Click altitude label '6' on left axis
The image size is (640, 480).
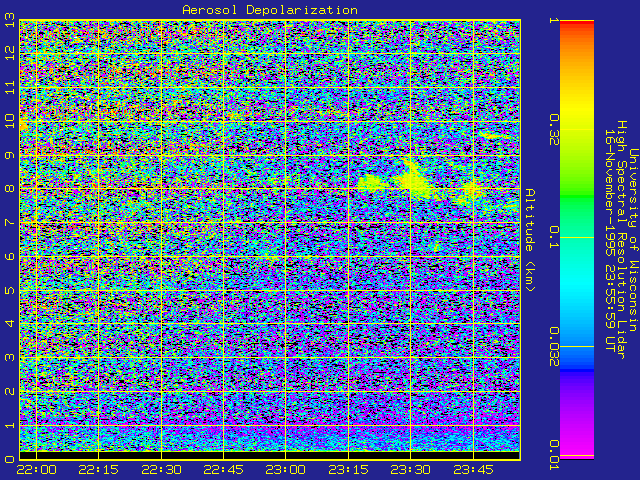(x=10, y=256)
